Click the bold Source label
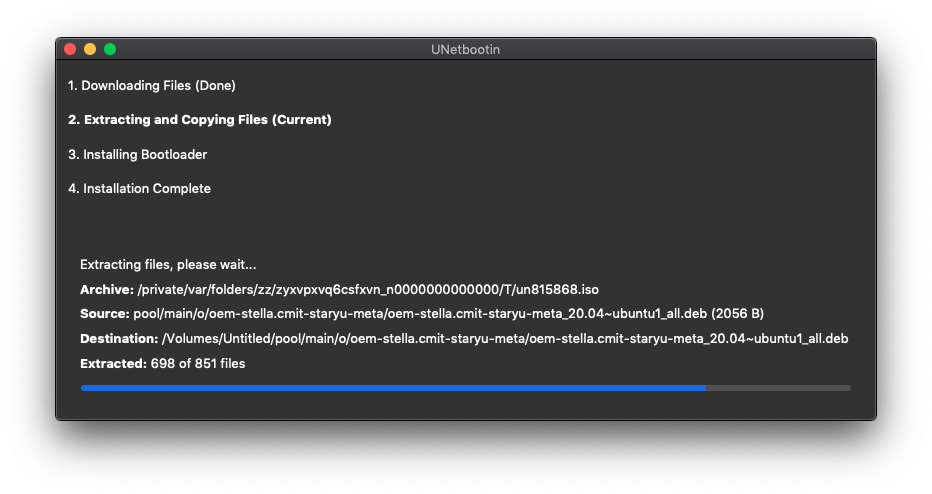The height and width of the screenshot is (494, 932). pyautogui.click(x=105, y=314)
